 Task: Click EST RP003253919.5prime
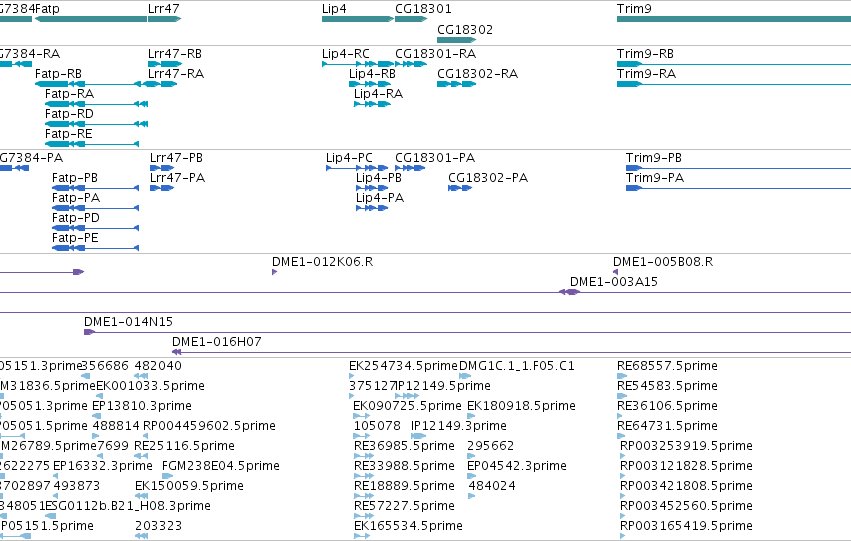[687, 447]
